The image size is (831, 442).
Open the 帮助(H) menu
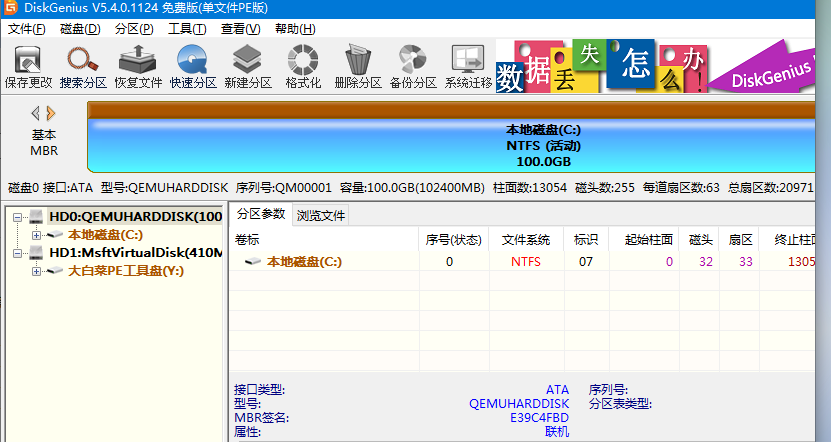[x=295, y=29]
